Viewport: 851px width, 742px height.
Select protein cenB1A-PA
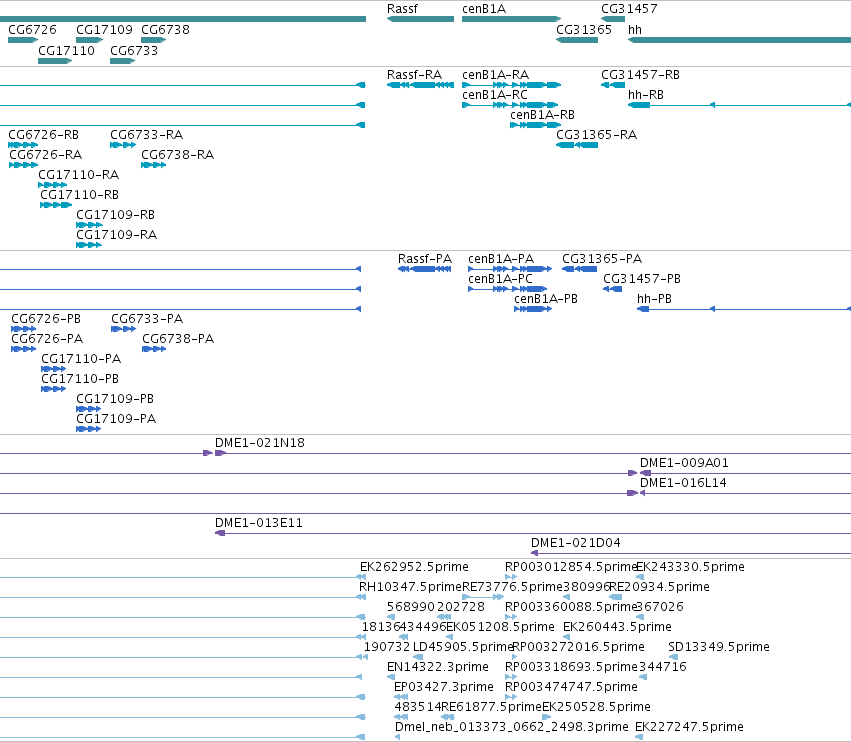510,269
